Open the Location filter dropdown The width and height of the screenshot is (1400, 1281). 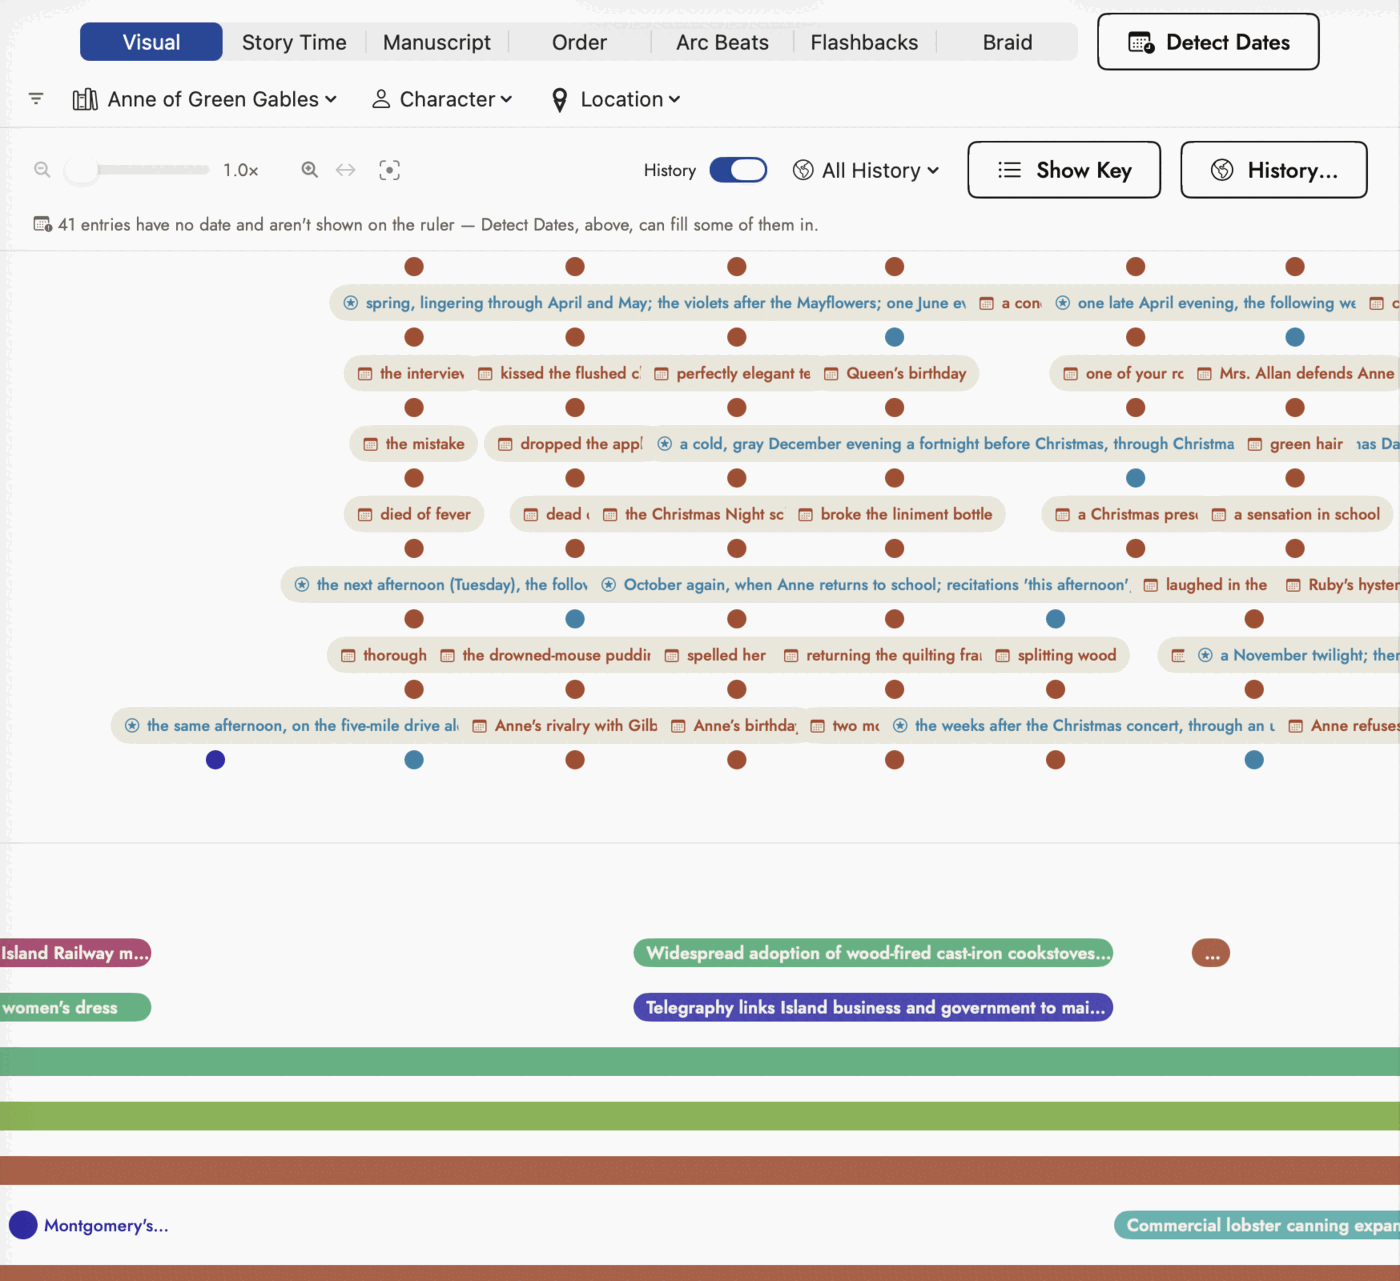tap(616, 99)
